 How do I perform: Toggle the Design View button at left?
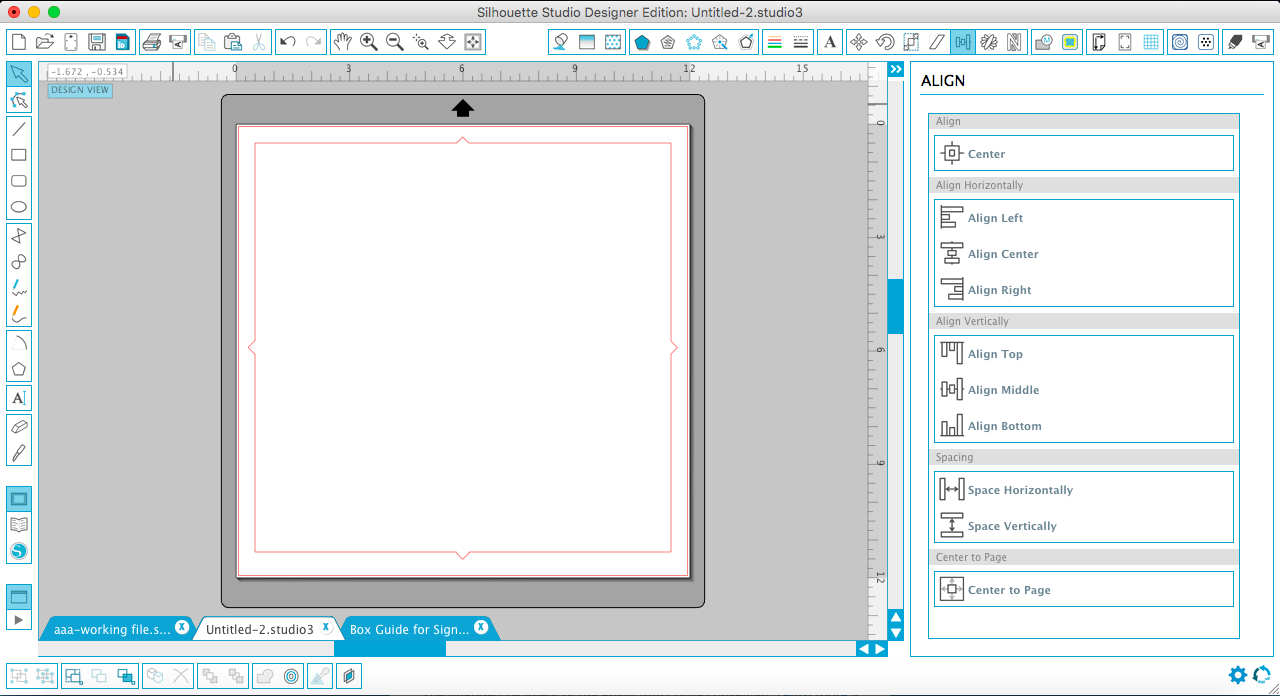(x=19, y=499)
